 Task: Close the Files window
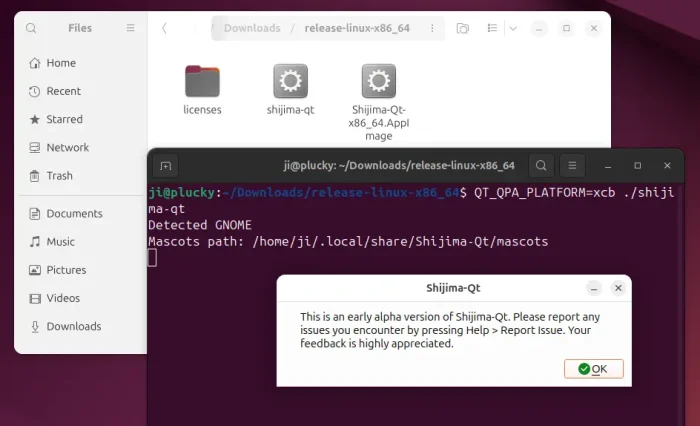[x=594, y=28]
